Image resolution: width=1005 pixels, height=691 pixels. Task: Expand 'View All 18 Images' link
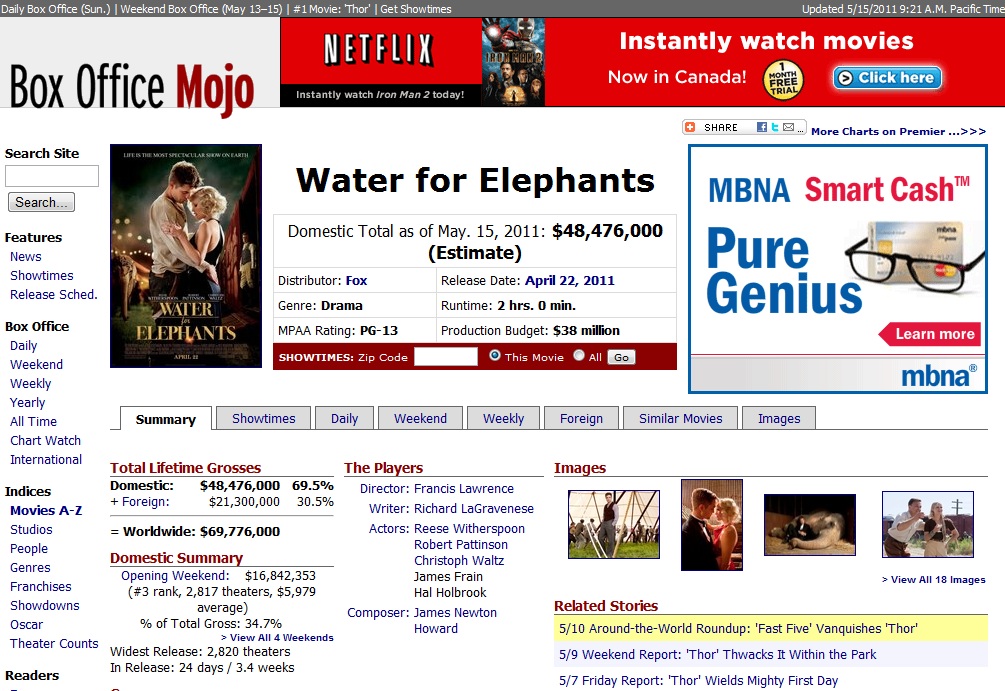(x=933, y=580)
